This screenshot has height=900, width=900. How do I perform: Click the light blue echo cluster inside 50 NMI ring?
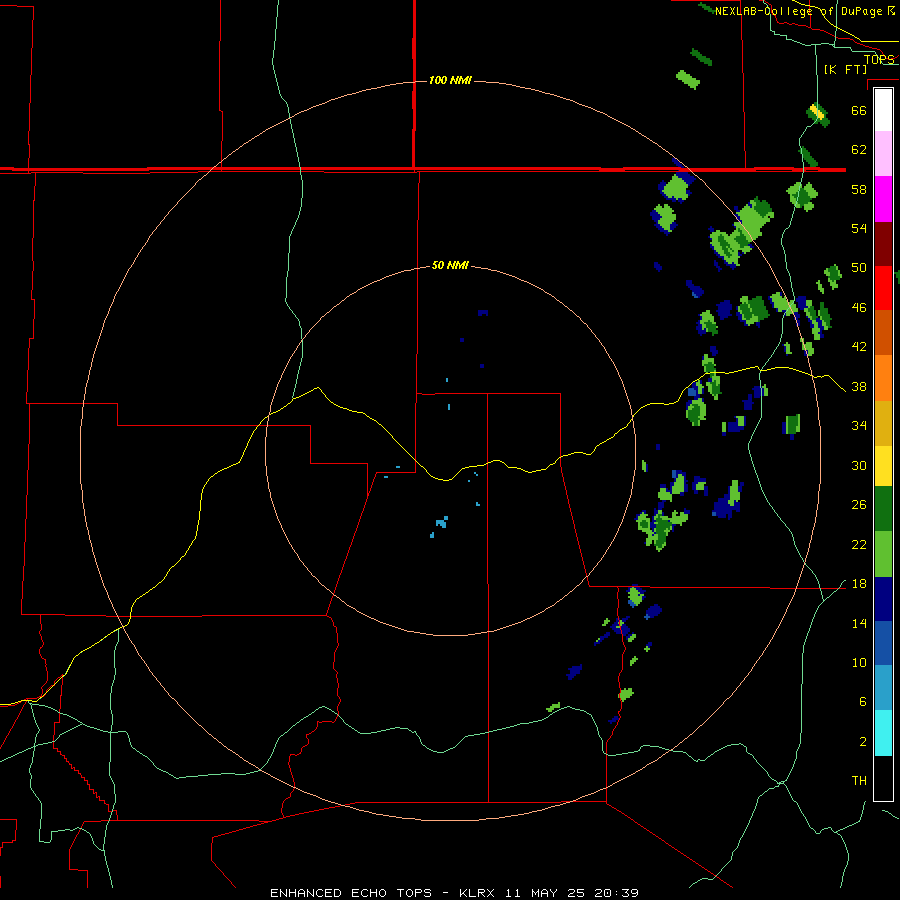click(x=440, y=525)
